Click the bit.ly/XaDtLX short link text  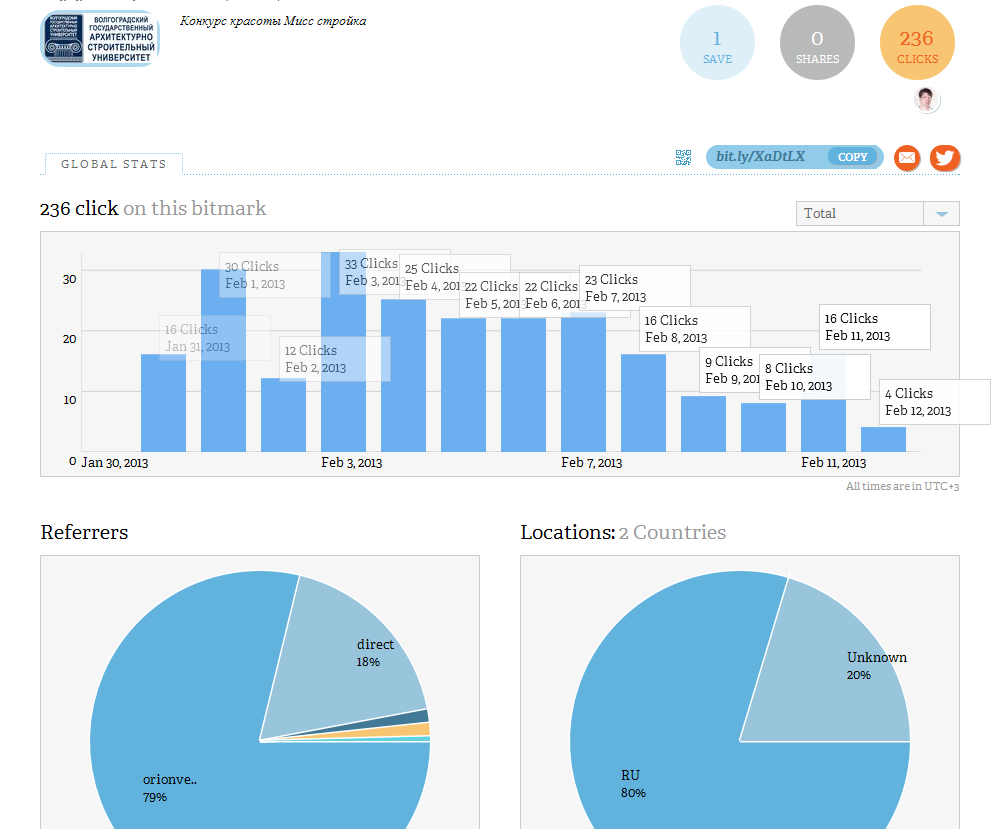click(x=760, y=156)
